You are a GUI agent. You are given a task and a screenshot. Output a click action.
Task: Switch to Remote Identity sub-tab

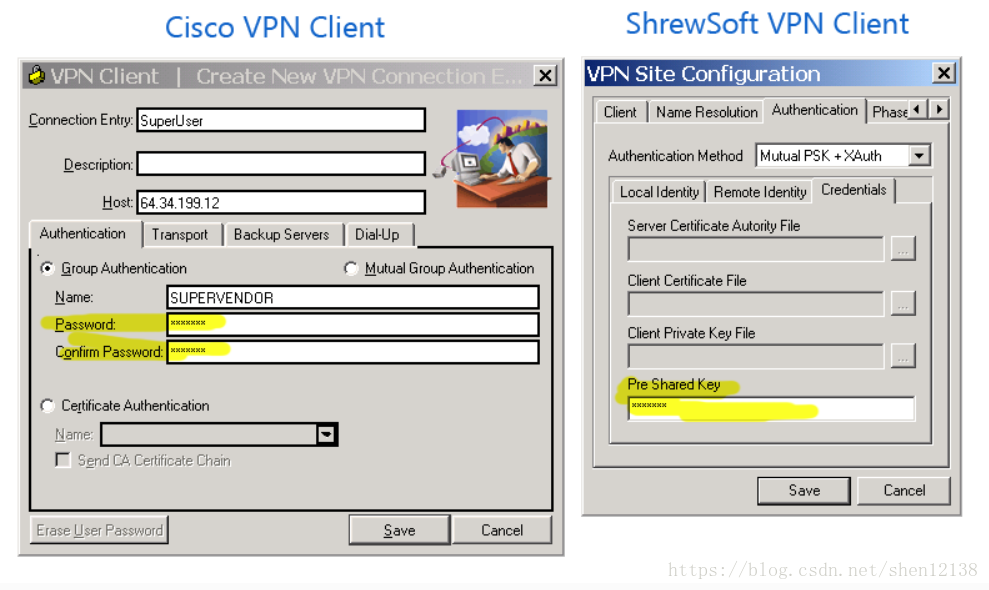click(760, 192)
